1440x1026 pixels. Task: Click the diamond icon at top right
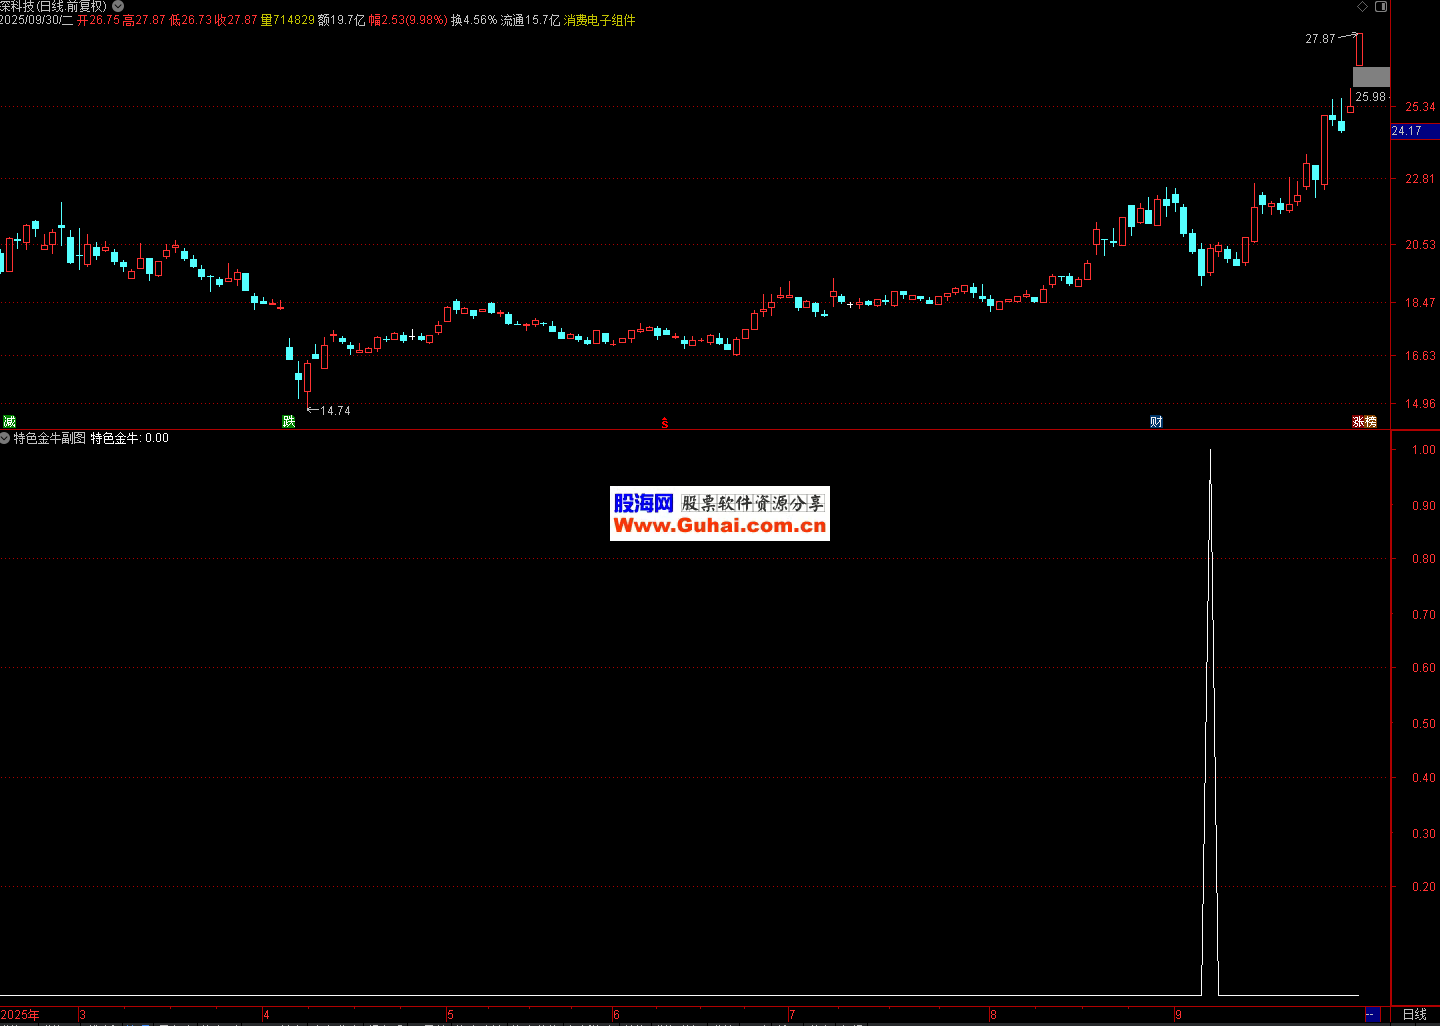click(x=1362, y=7)
